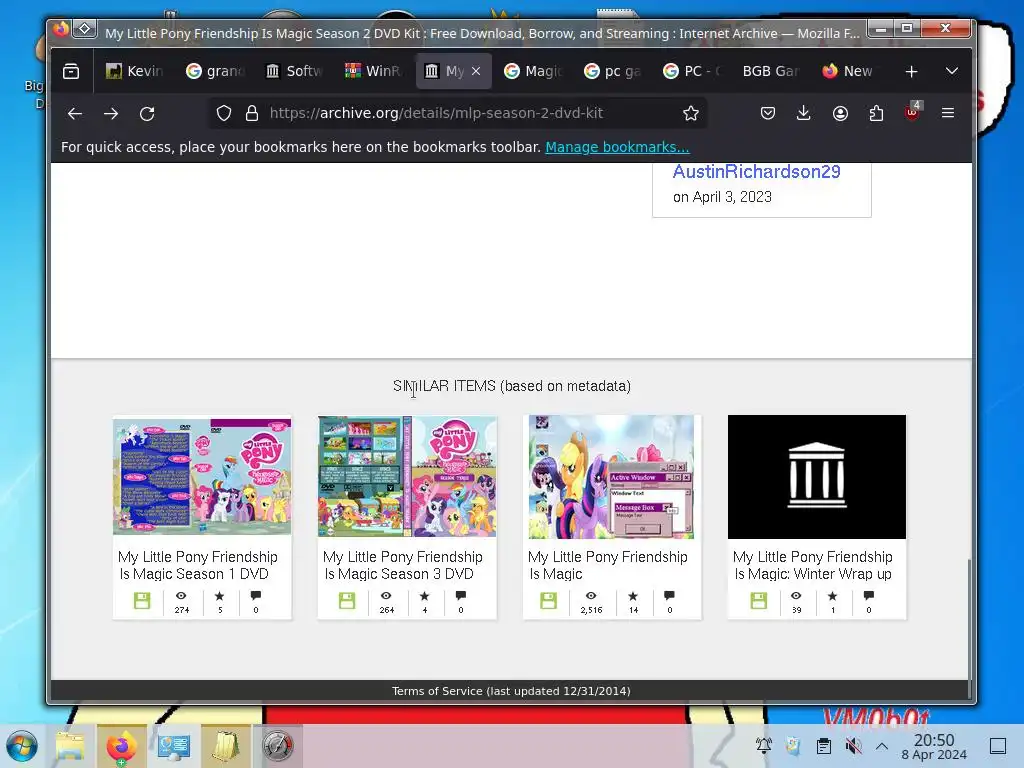
Task: Click the 'SIMILAR ITEMS (based on metadata)' heading
Action: click(512, 386)
